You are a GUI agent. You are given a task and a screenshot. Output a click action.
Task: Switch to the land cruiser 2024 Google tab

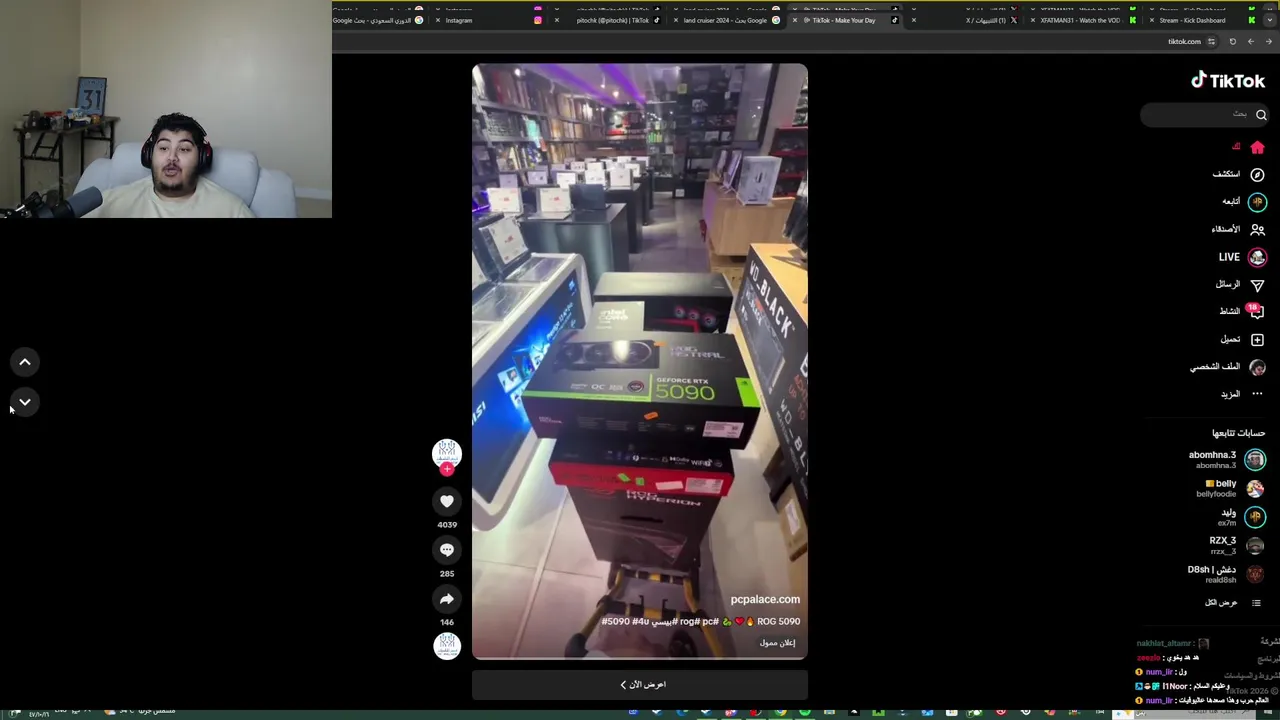click(725, 20)
